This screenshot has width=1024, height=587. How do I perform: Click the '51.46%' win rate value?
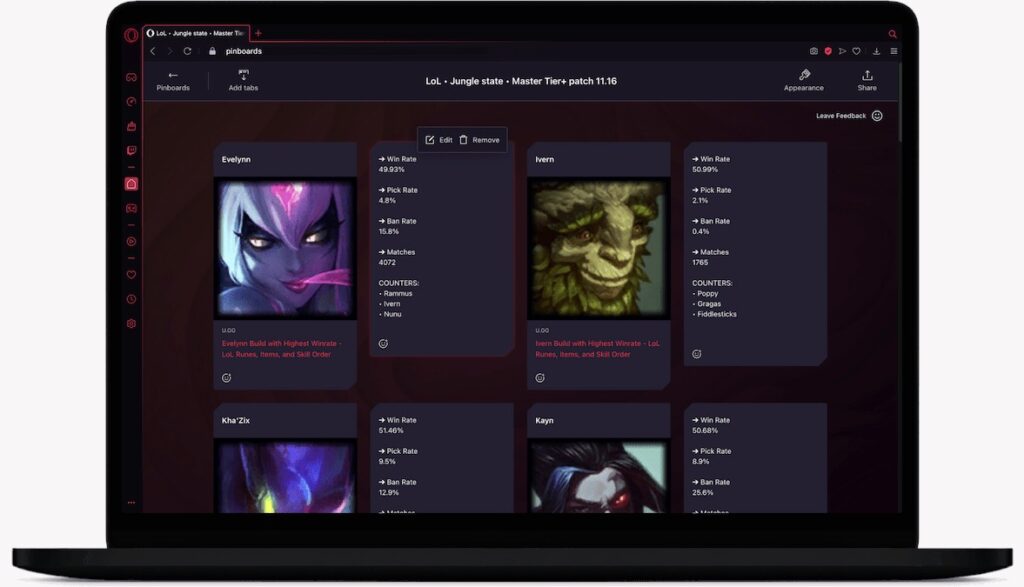[391, 430]
